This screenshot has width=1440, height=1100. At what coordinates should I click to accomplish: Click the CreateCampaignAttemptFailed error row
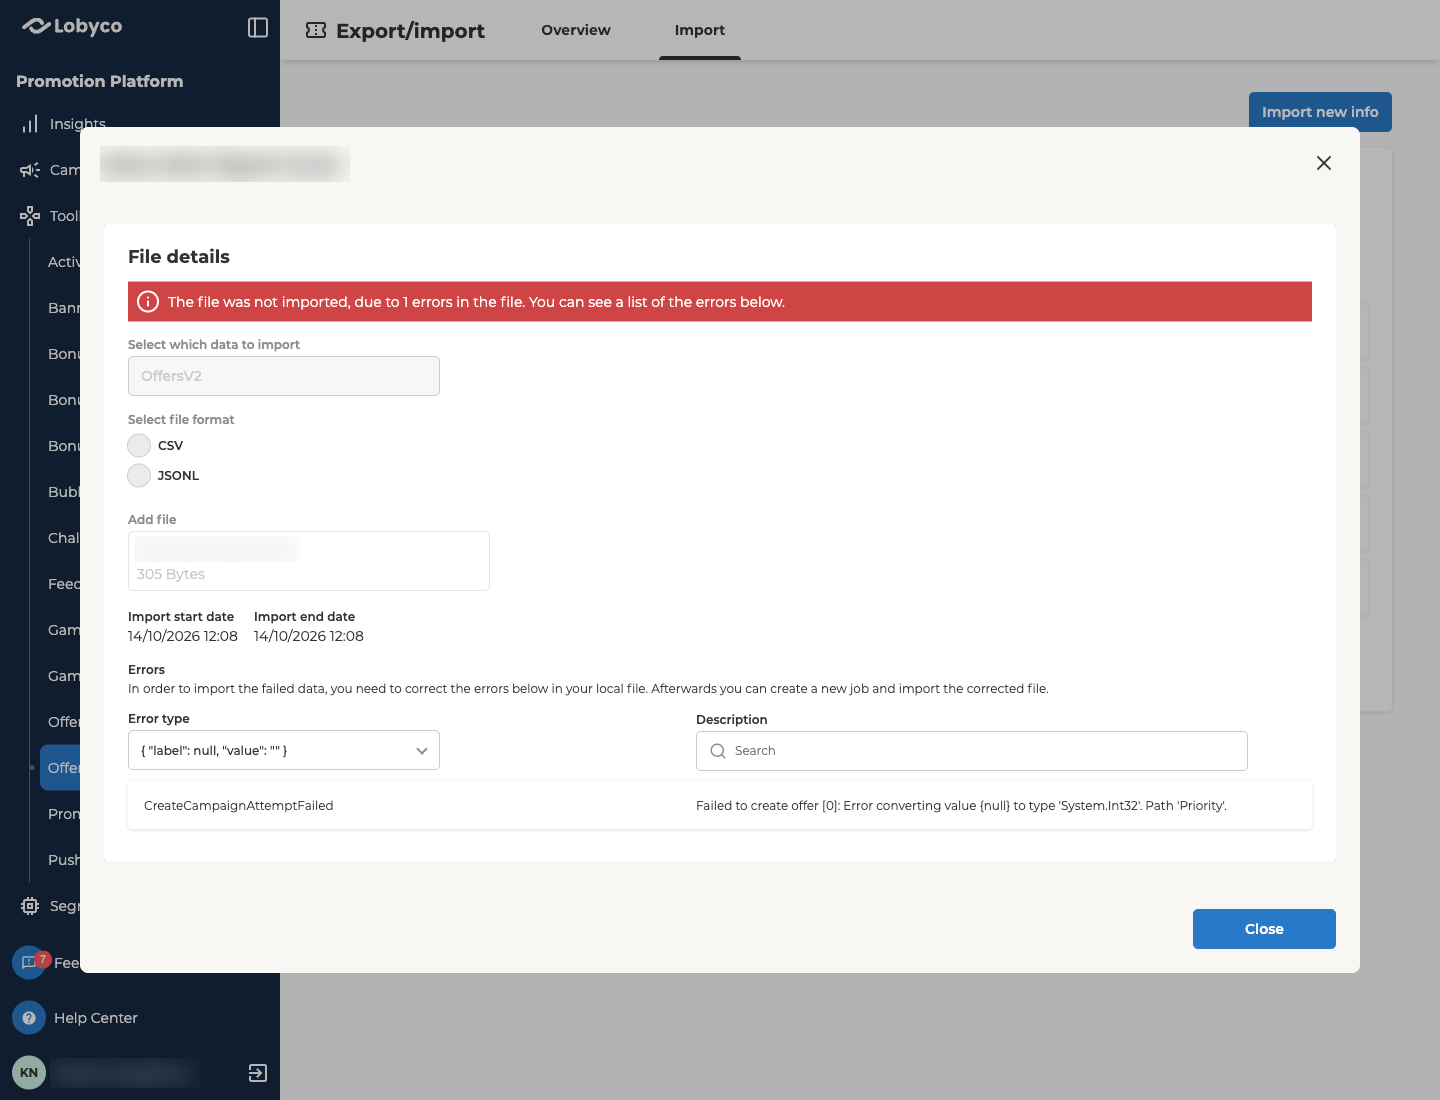[720, 806]
